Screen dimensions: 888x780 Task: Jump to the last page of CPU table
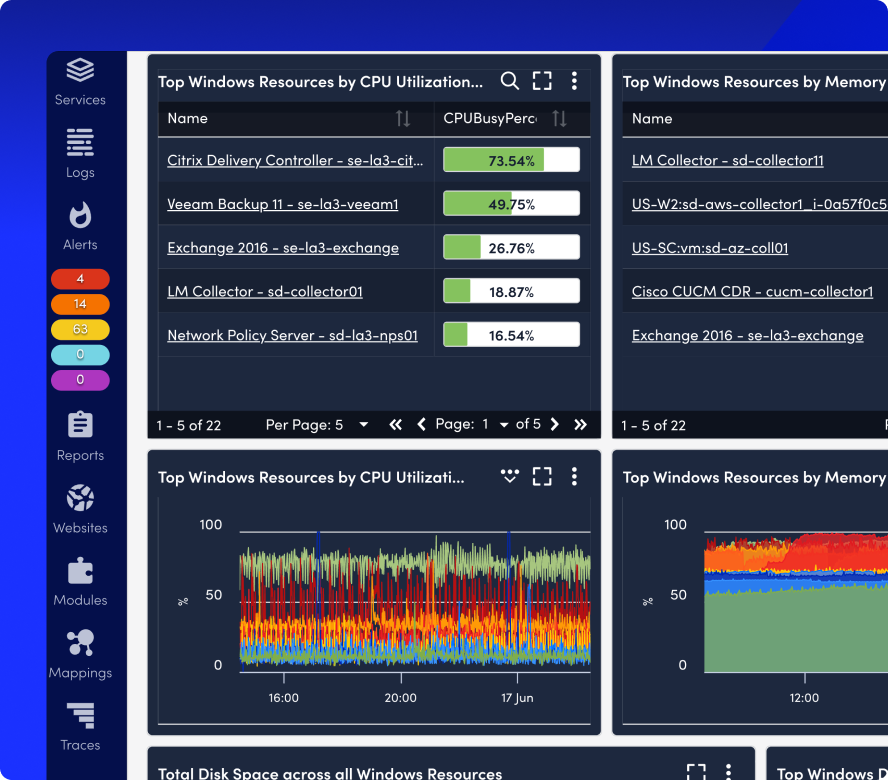coord(580,424)
